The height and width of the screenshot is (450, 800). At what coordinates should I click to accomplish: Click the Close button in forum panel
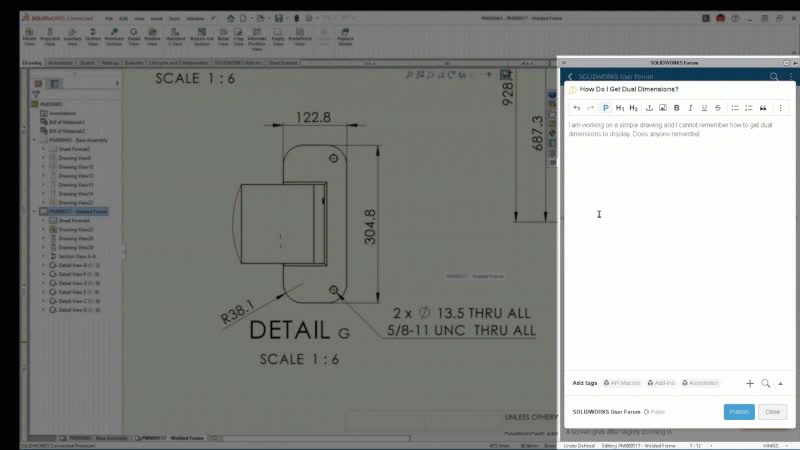pyautogui.click(x=772, y=412)
